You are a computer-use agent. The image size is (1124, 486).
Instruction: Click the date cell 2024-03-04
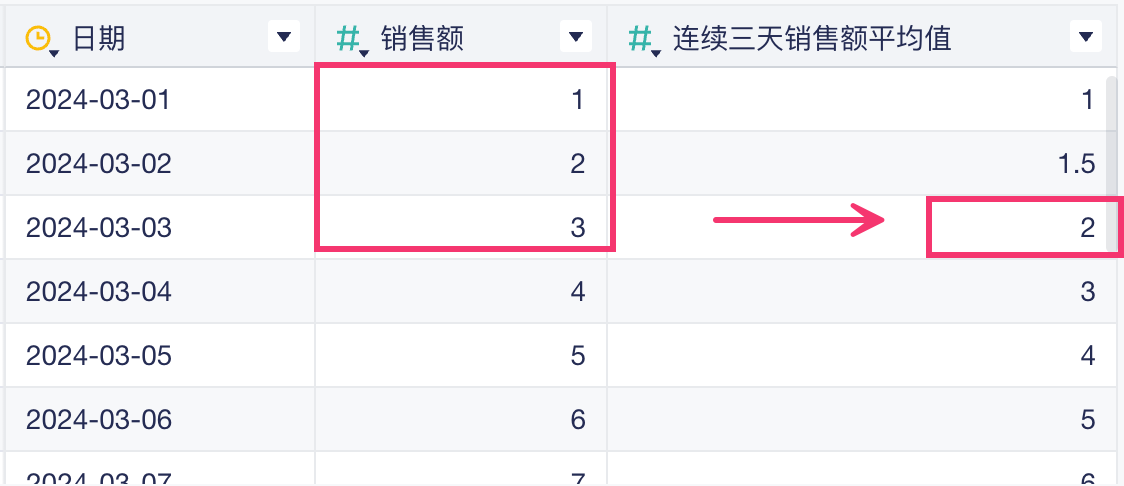98,292
